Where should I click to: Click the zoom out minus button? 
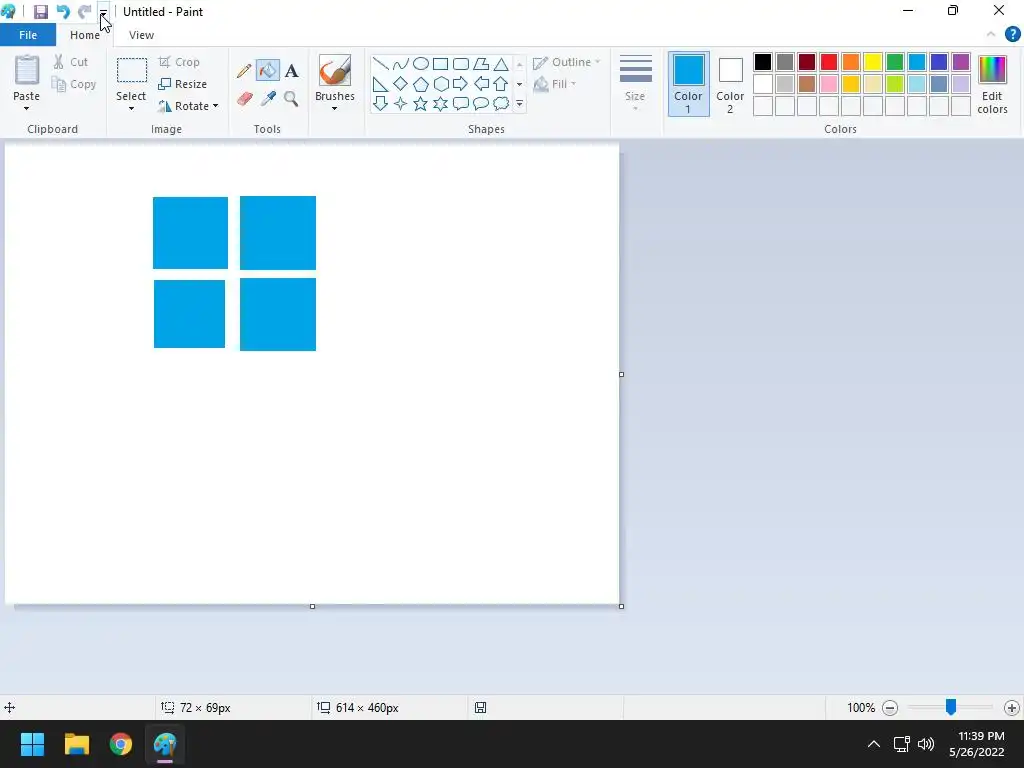point(889,707)
